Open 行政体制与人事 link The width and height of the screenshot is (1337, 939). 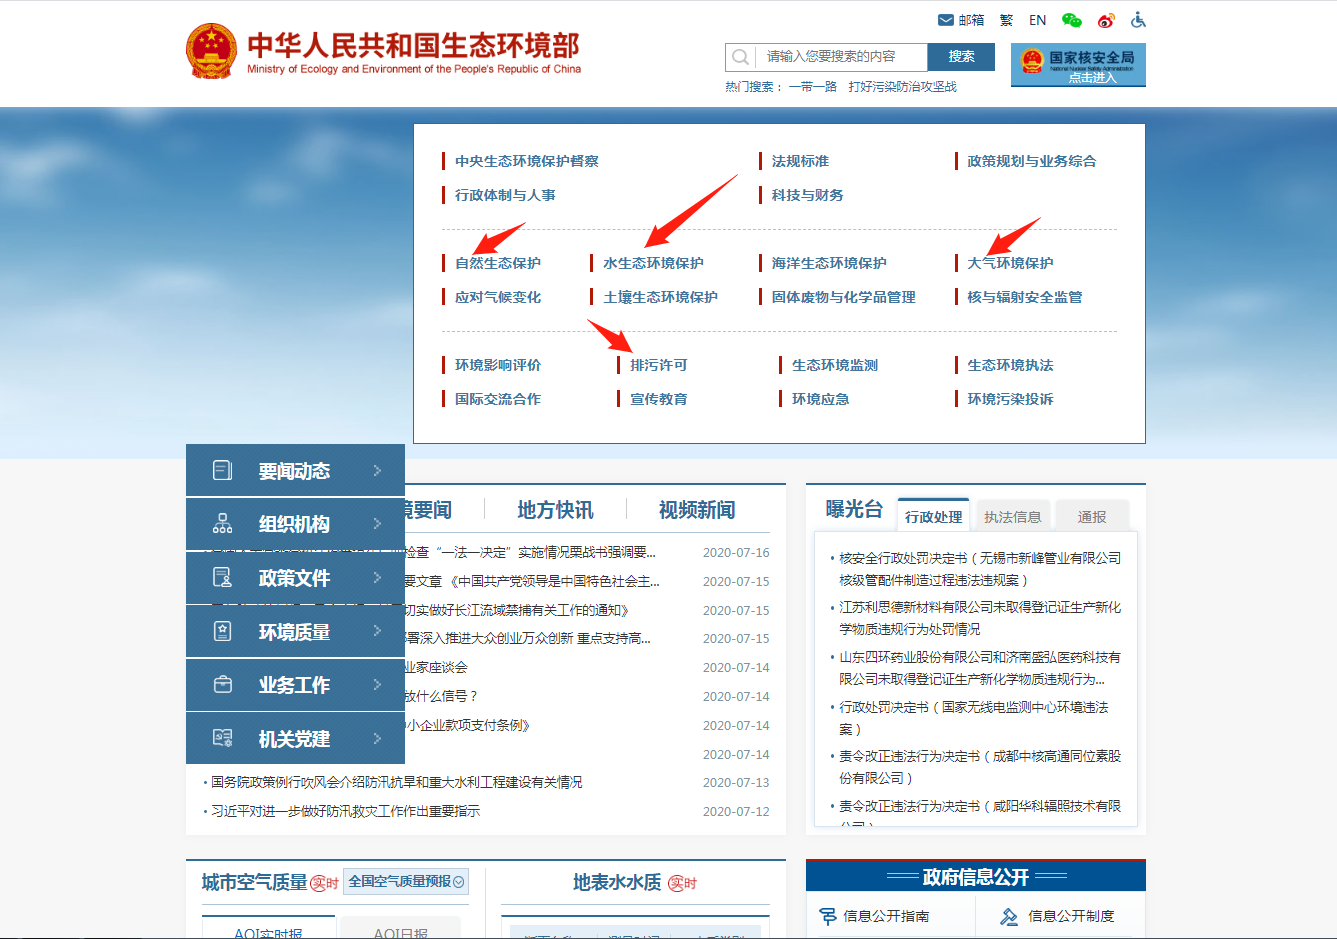(505, 195)
